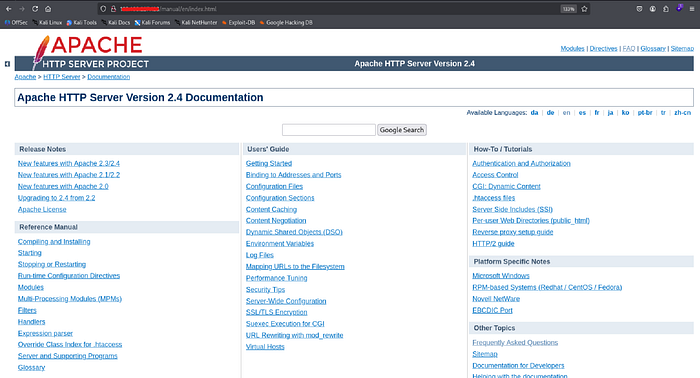Click the 133% zoom level indicator
Viewport: 700px width, 378px height.
coord(568,9)
